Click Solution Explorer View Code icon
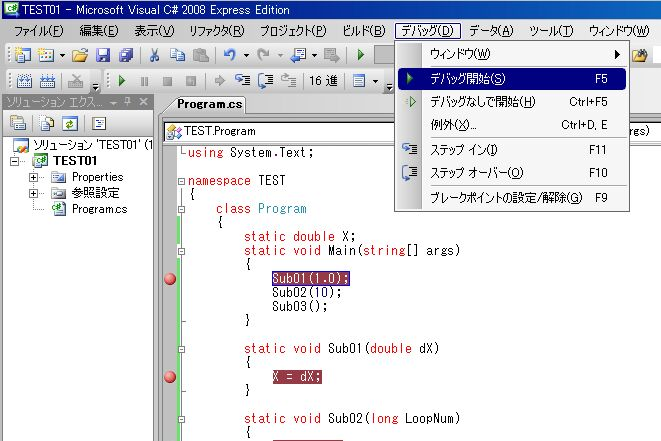Screen dimensions: 661x441 pos(99,124)
